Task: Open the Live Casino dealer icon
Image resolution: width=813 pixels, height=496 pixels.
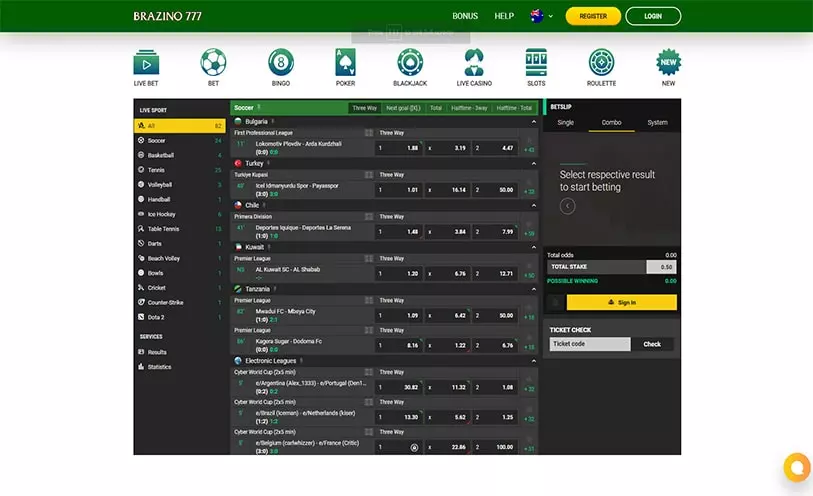Action: [474, 62]
